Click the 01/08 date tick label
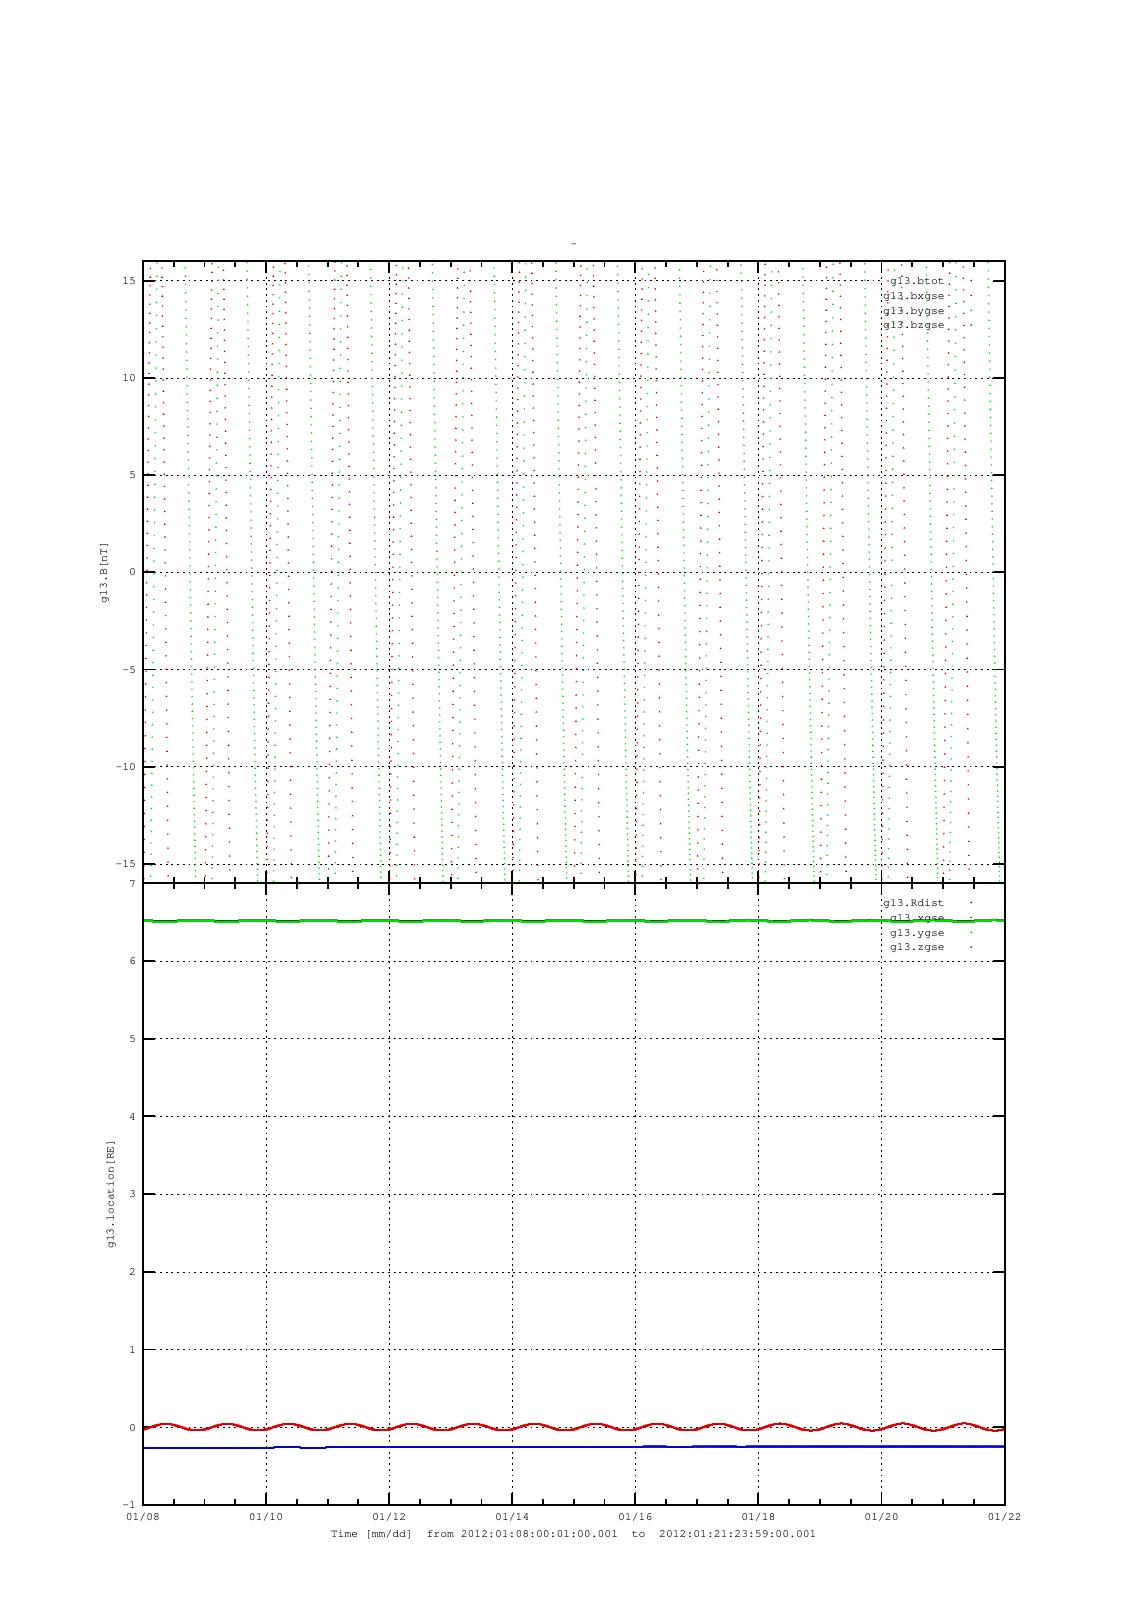The height and width of the screenshot is (1600, 1131). point(143,1517)
